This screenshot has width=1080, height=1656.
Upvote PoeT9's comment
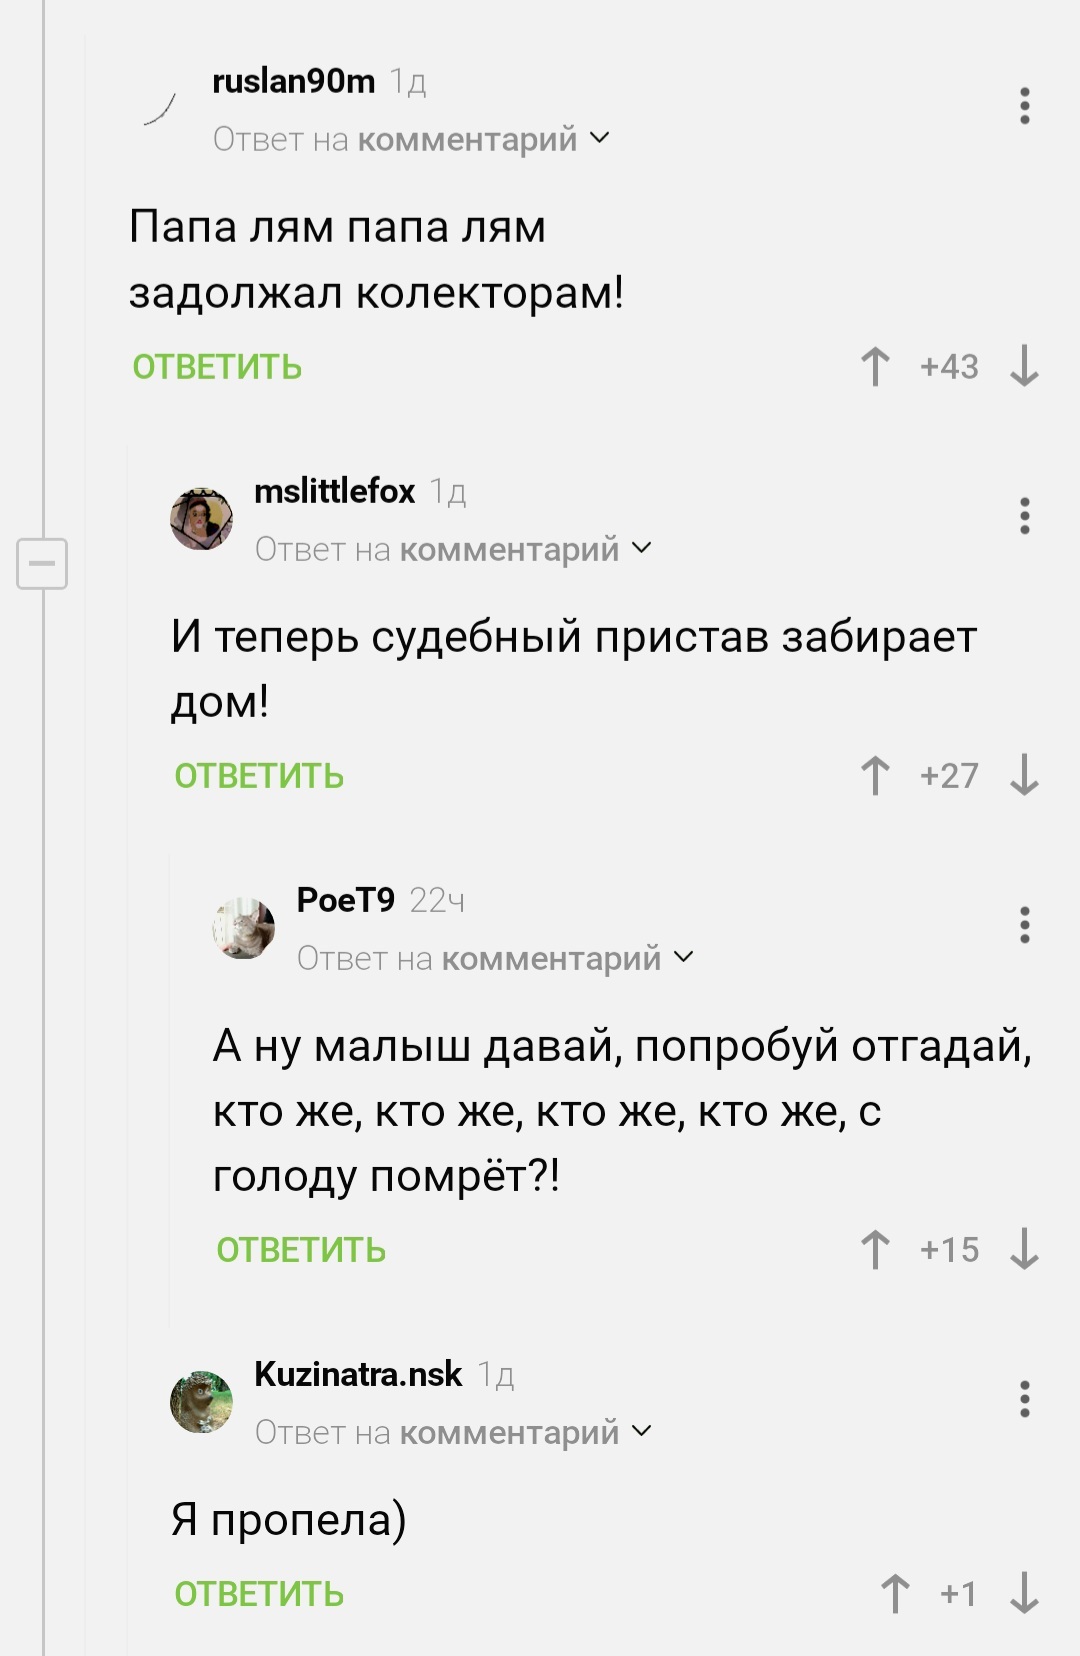click(x=875, y=1250)
